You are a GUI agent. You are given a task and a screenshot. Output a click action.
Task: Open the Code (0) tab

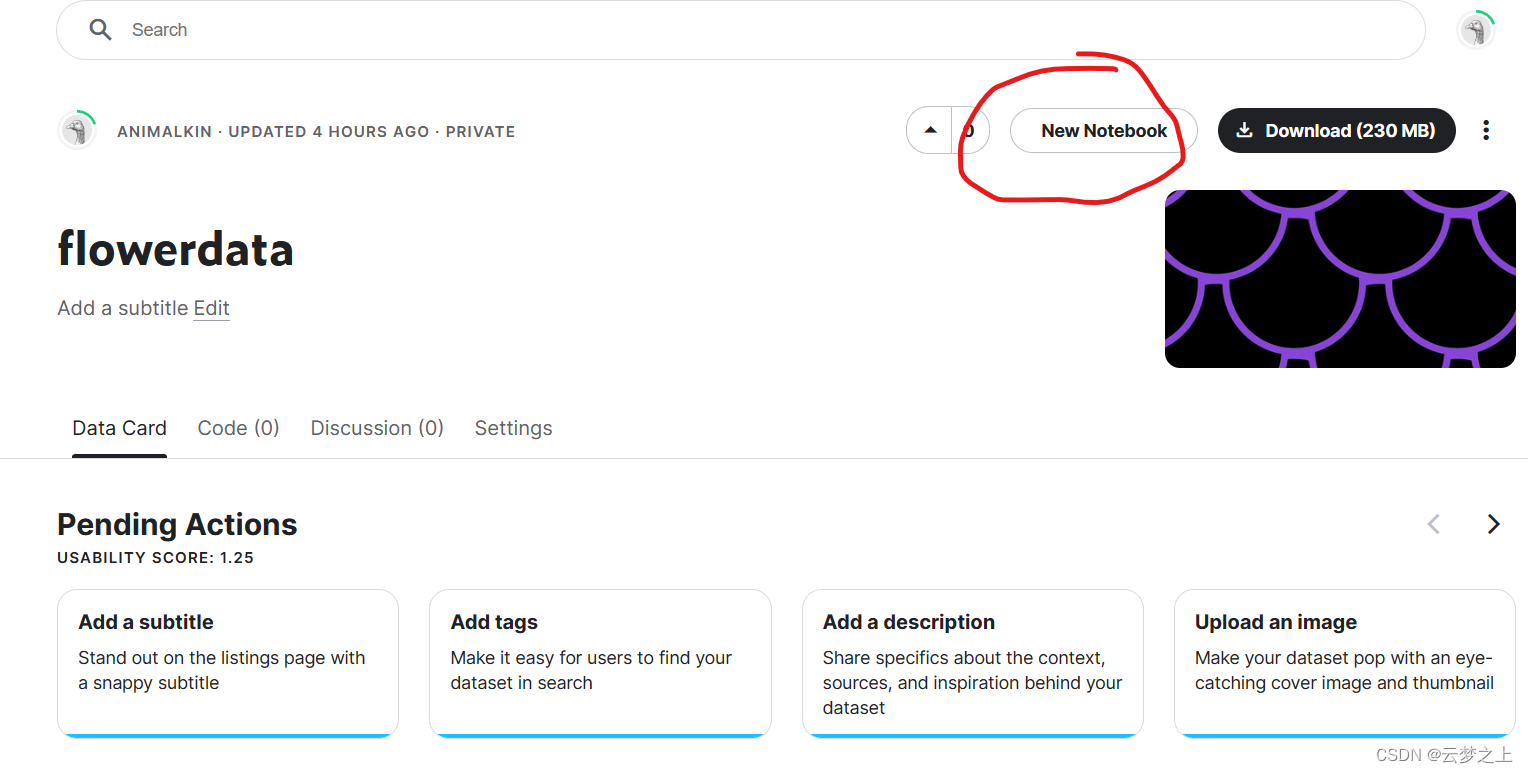(238, 428)
